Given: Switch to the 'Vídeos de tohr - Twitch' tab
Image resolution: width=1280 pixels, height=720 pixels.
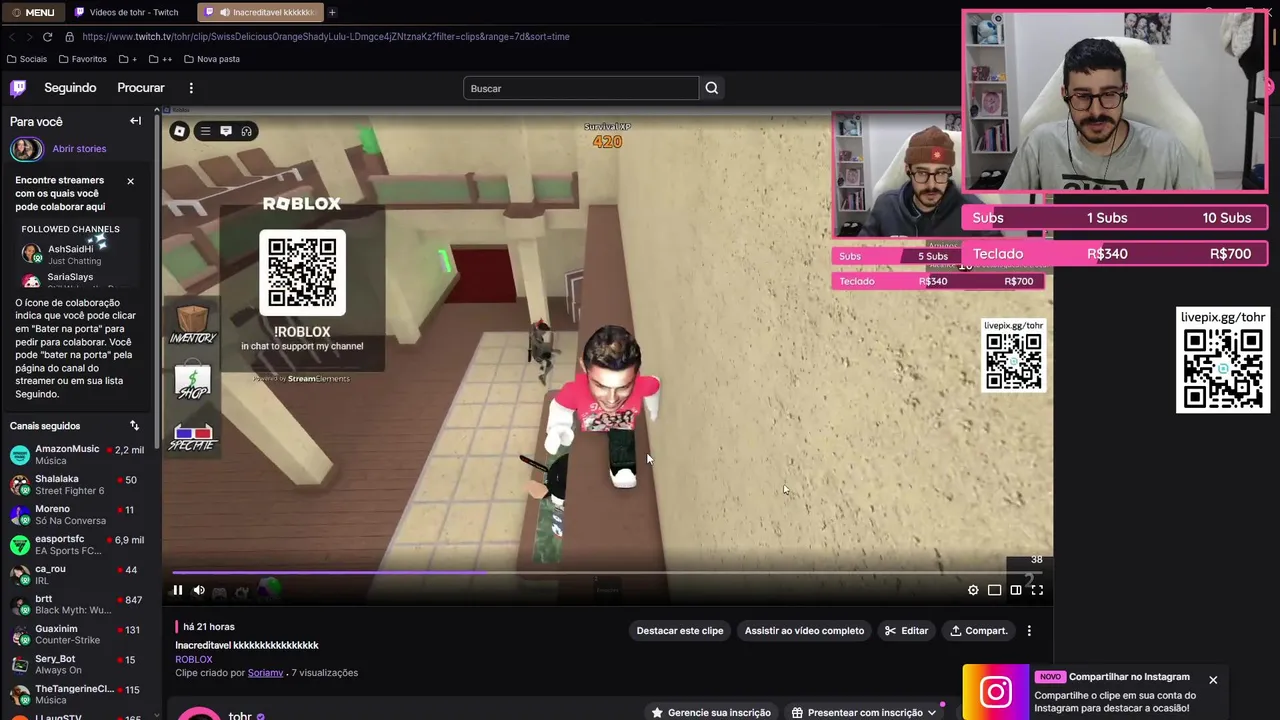Looking at the screenshot, I should coord(128,12).
